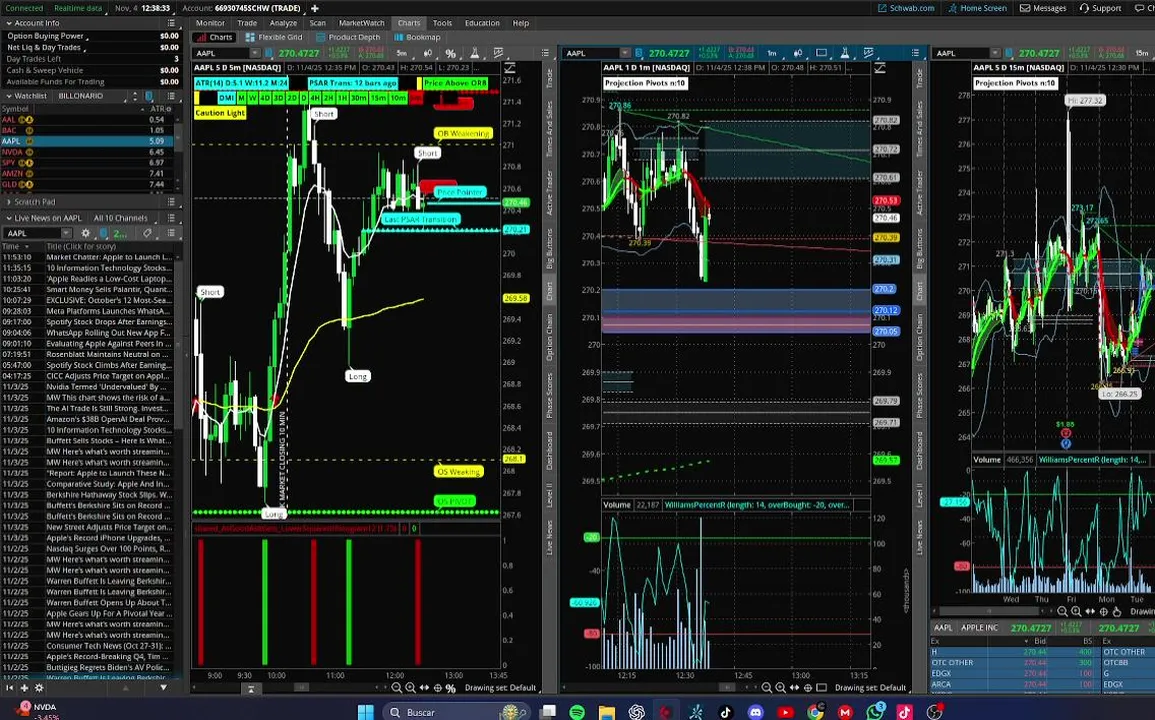Toggle Live News side panel on 1m chart
1155x720 pixels.
pyautogui.click(x=920, y=537)
